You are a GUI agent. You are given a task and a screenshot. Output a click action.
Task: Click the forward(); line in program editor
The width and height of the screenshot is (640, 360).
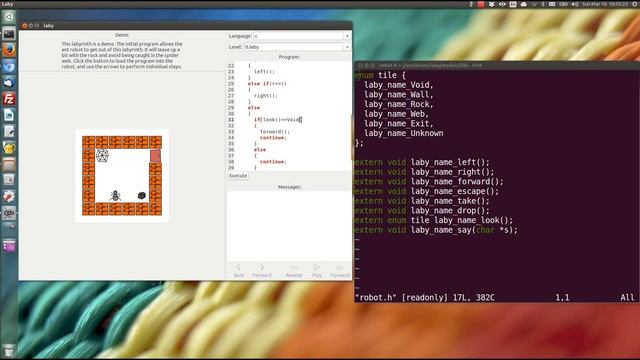(x=275, y=131)
